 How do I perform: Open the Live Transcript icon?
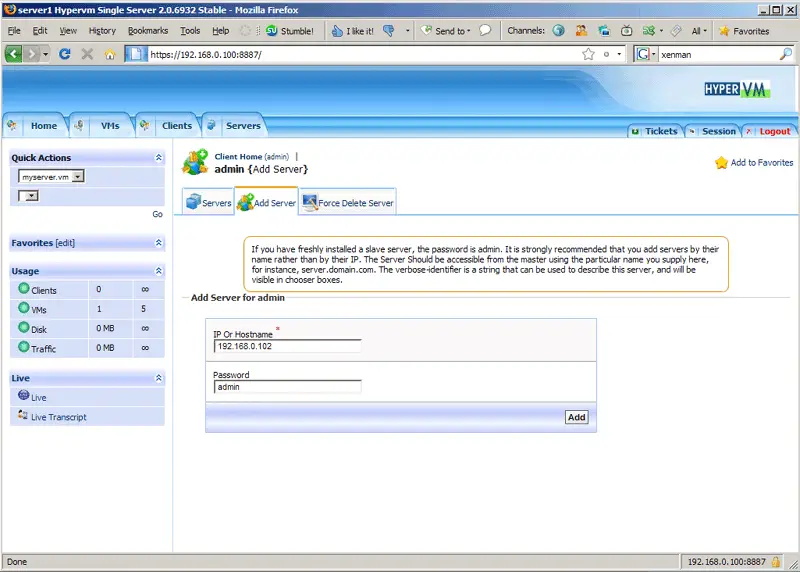pos(23,414)
